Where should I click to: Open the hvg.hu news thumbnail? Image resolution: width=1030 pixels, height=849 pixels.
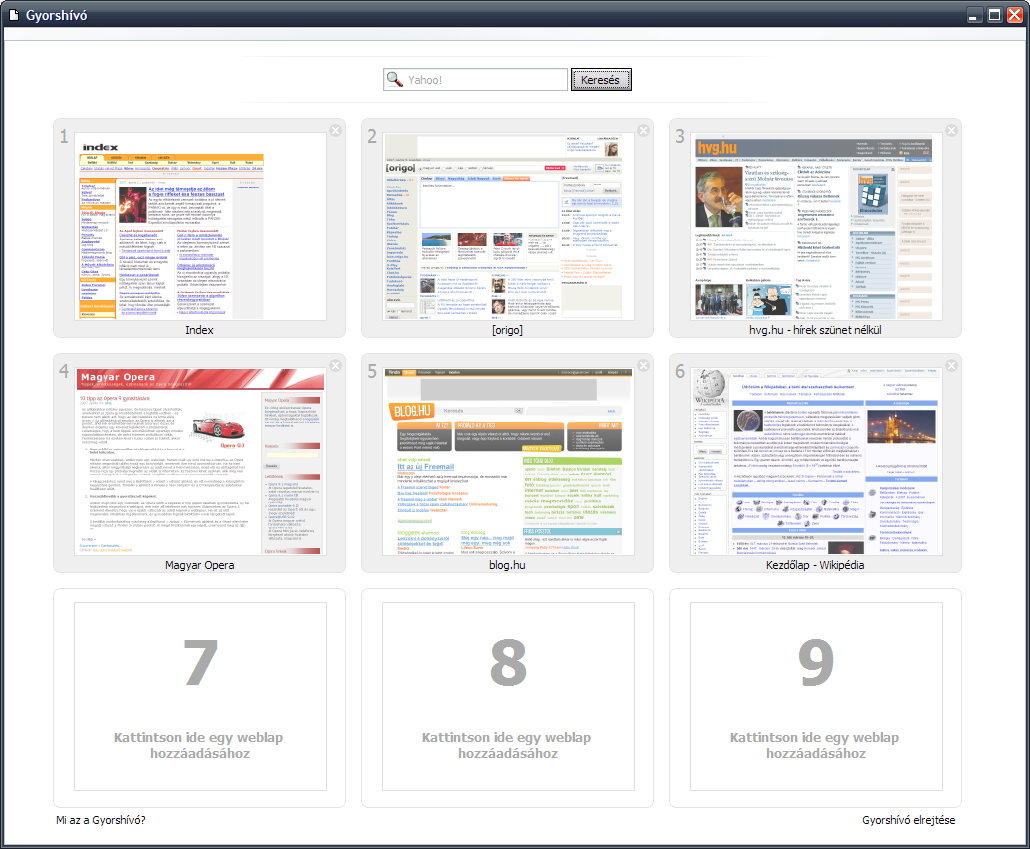816,226
